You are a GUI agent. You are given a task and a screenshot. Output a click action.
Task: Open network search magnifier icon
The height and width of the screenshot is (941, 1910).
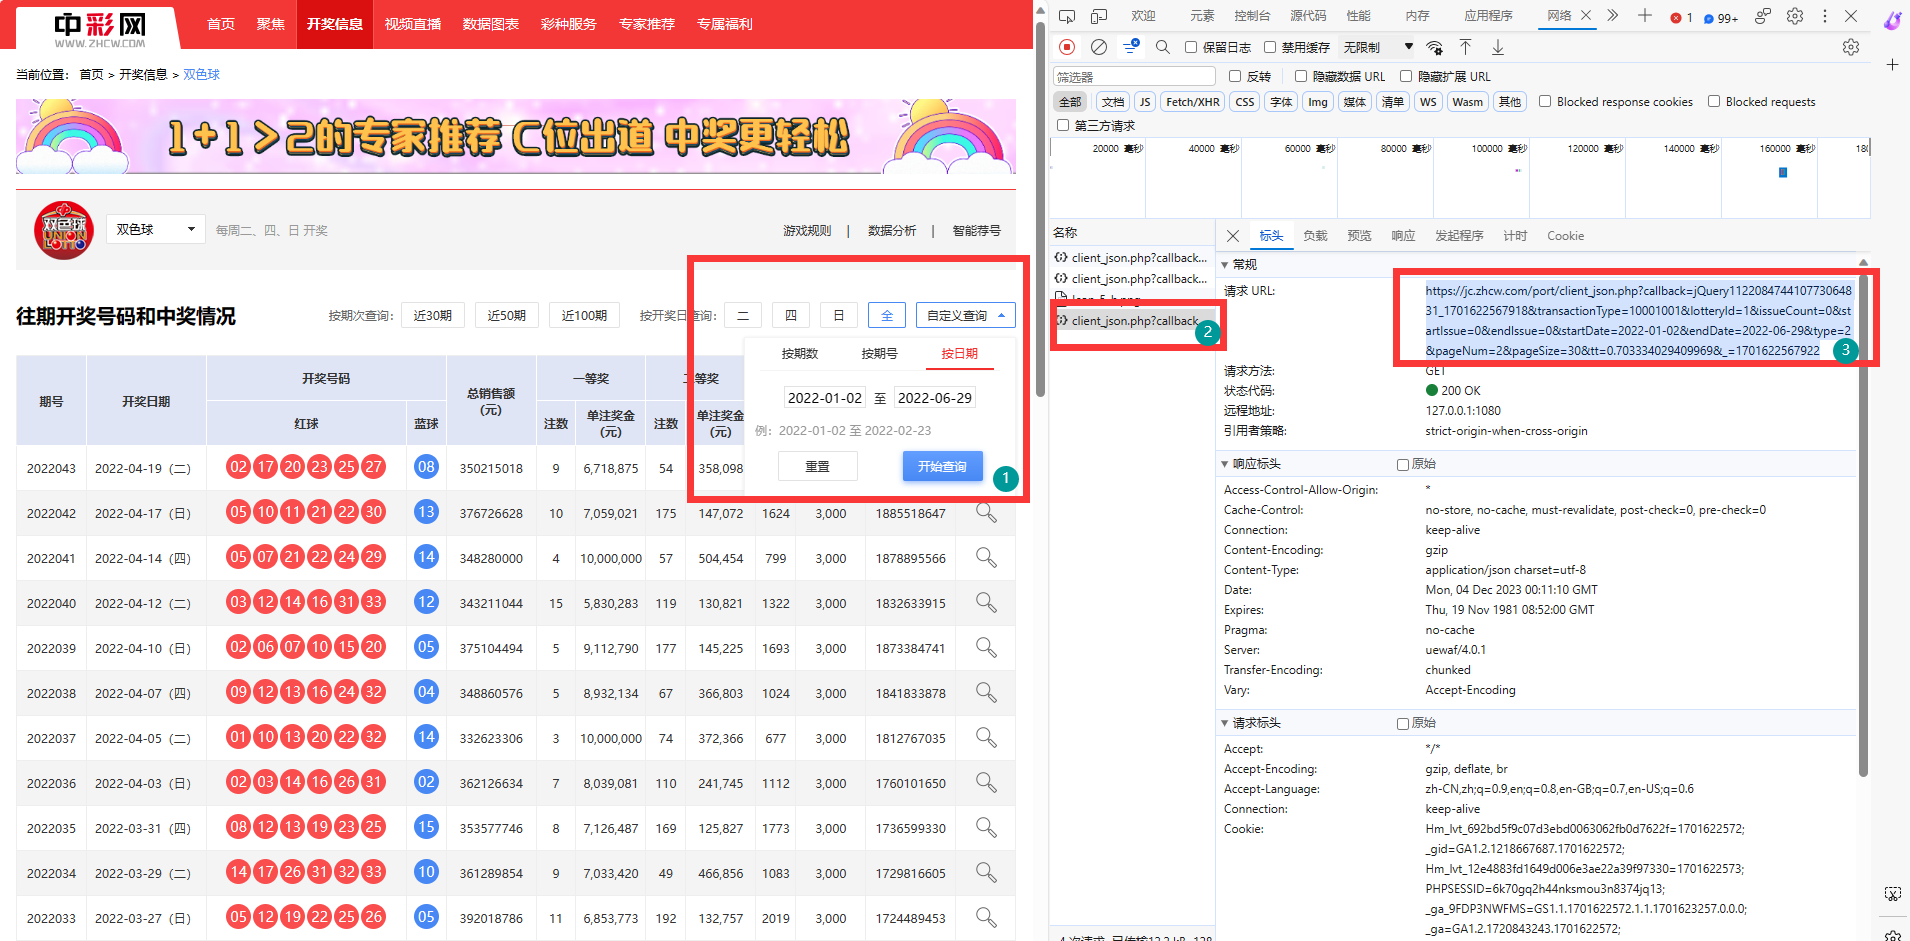click(1162, 47)
